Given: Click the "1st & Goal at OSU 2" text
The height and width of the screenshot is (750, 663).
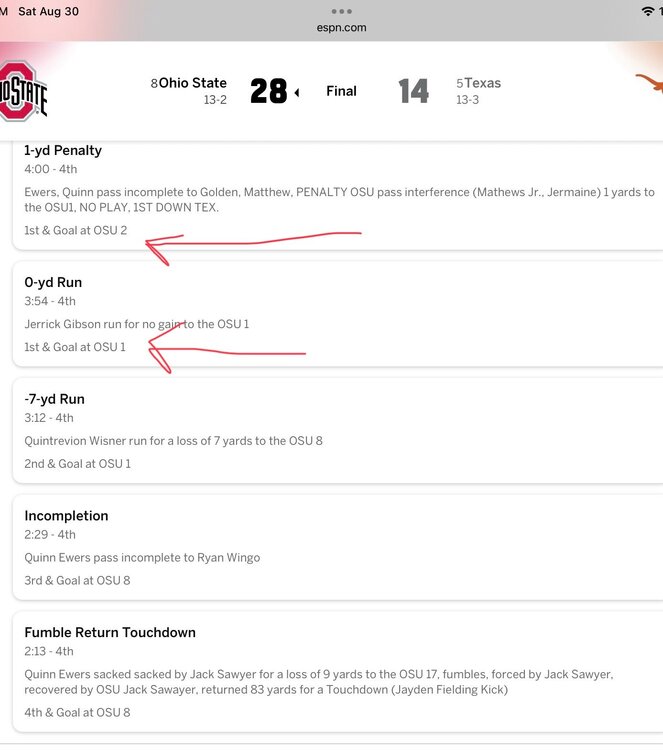Looking at the screenshot, I should pos(76,231).
